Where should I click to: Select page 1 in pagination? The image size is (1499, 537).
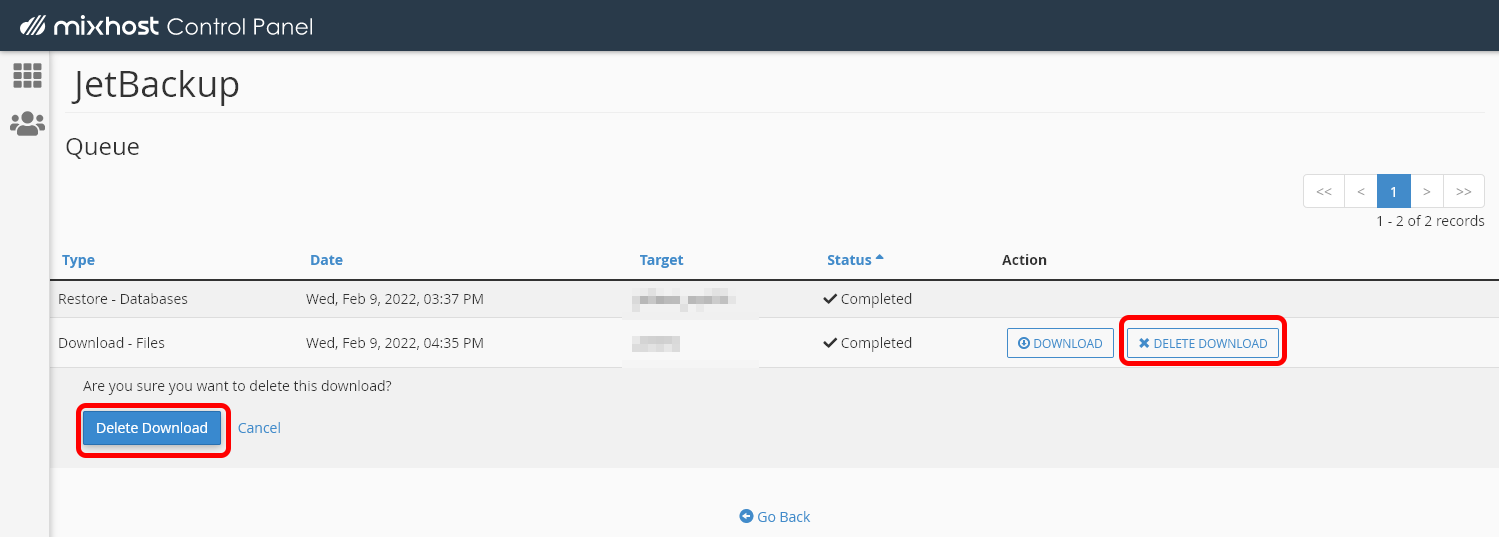1393,191
